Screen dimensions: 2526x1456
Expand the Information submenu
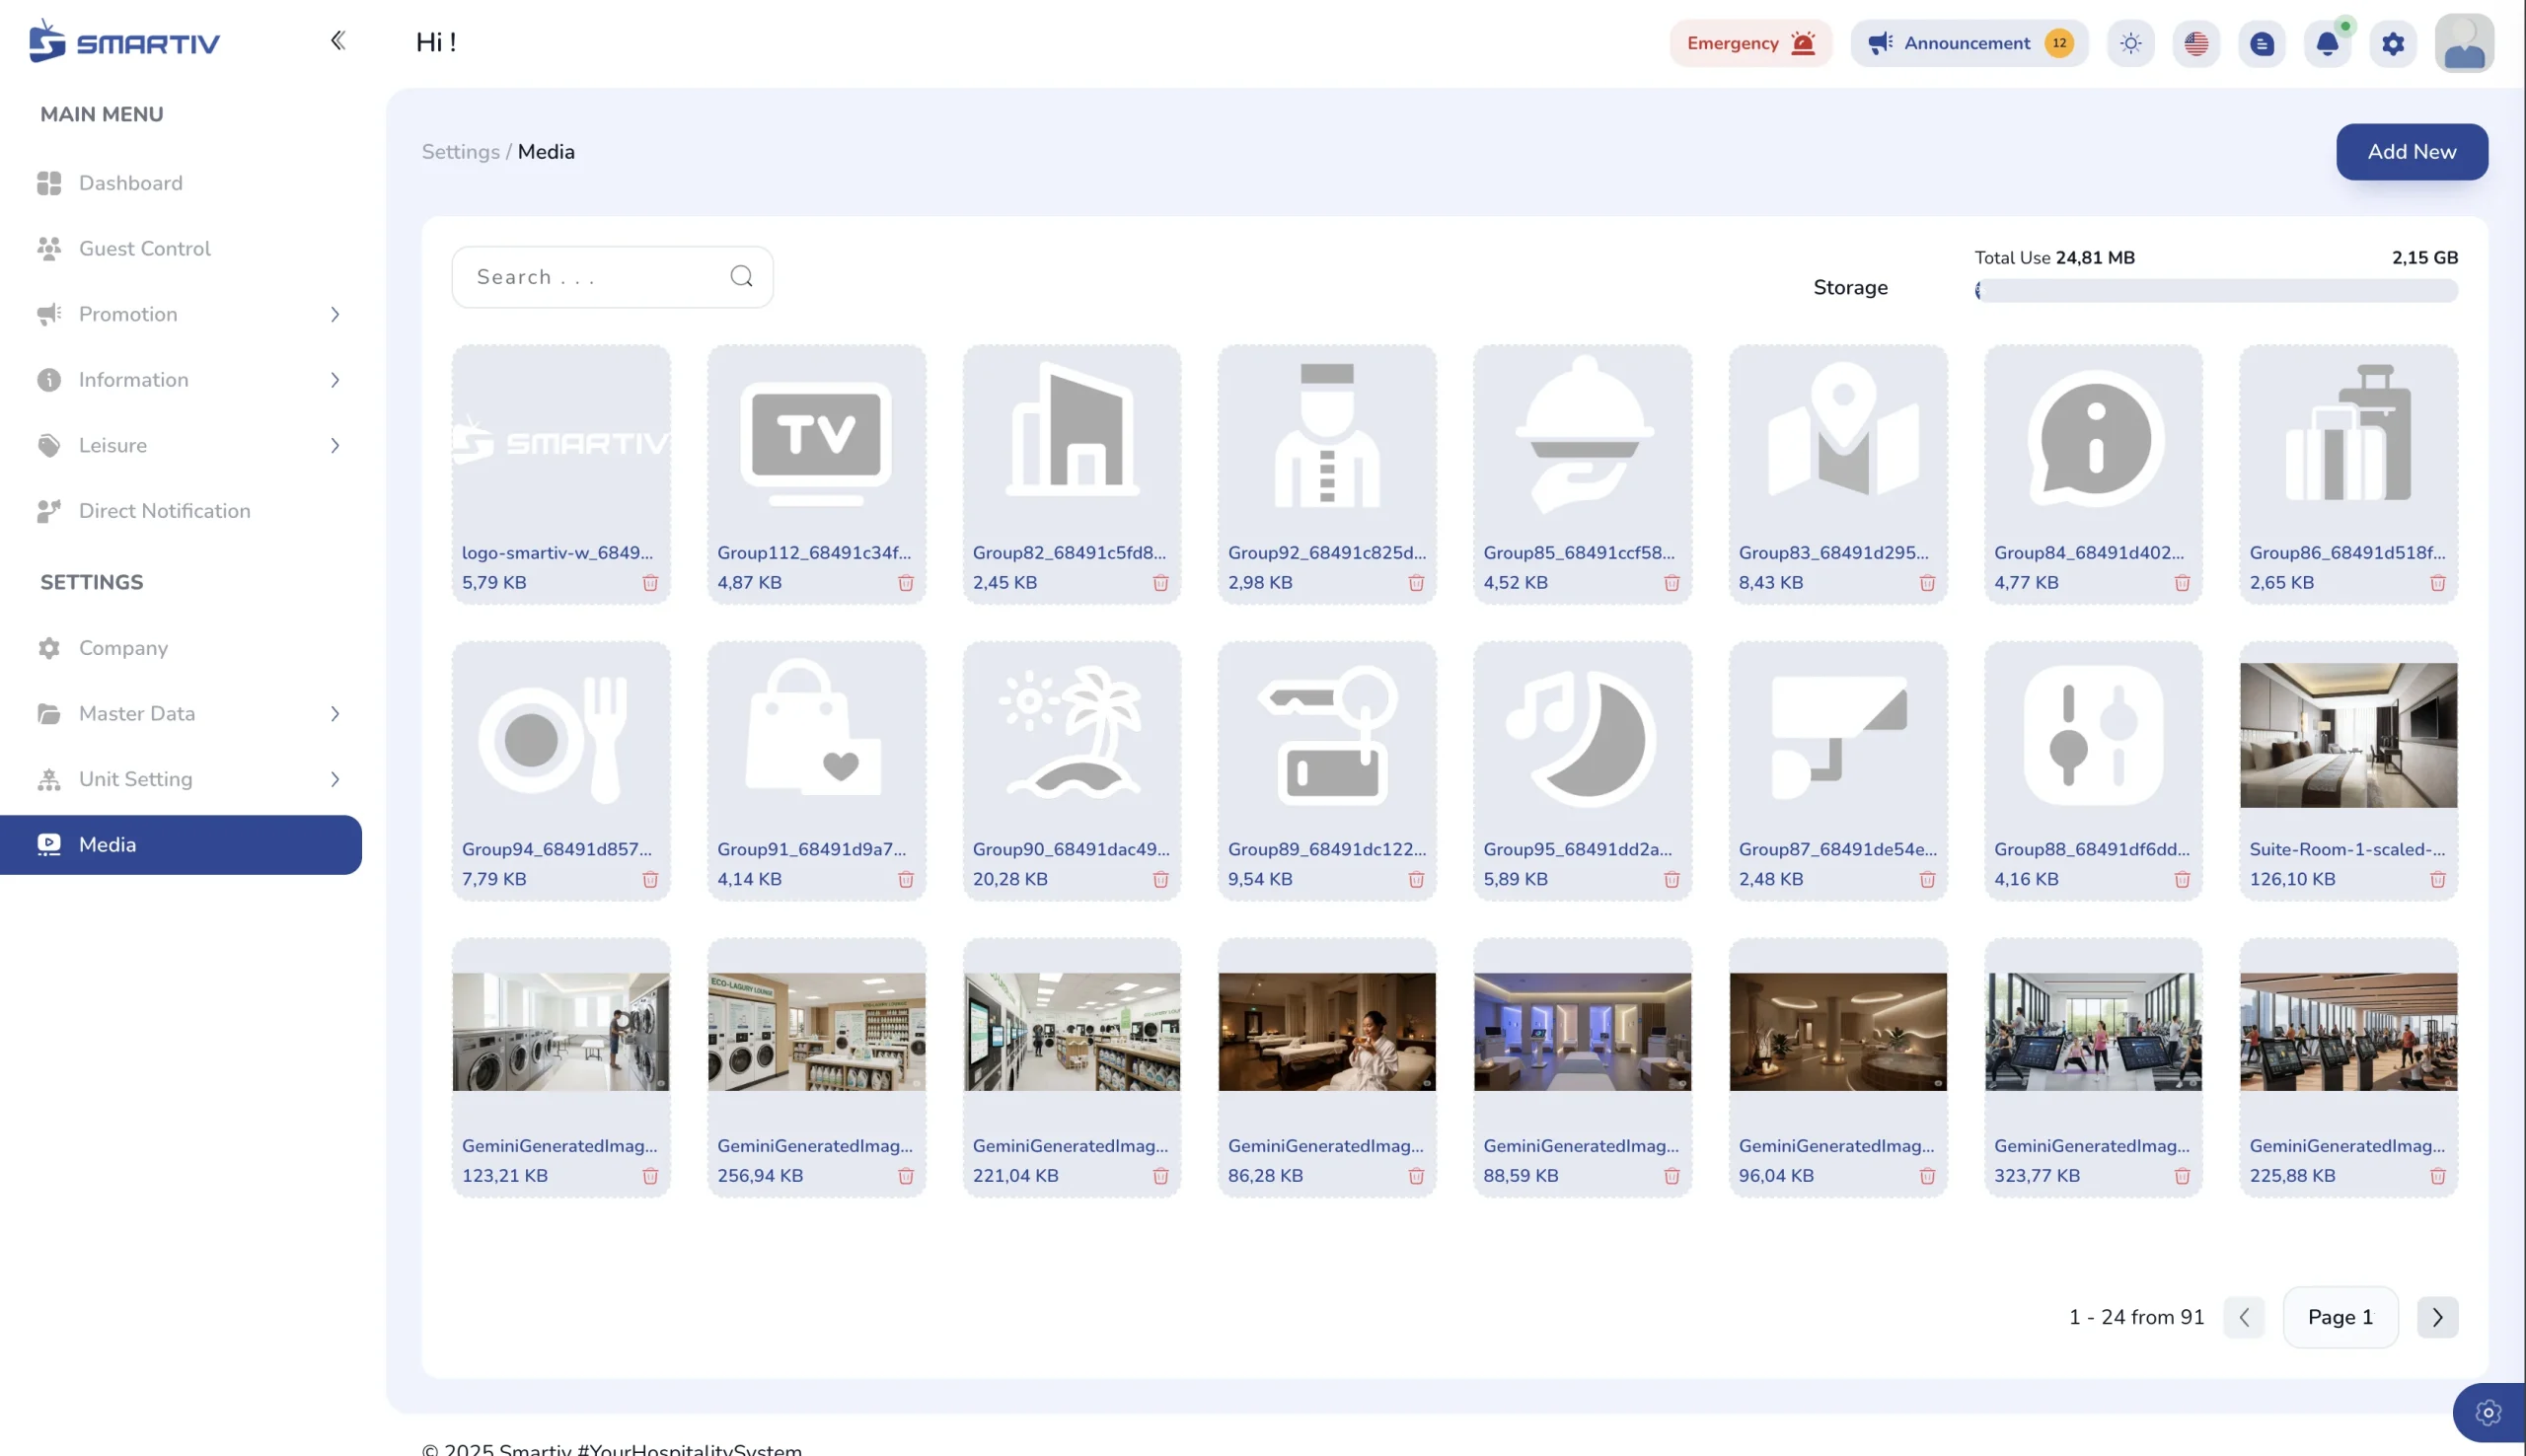click(334, 379)
